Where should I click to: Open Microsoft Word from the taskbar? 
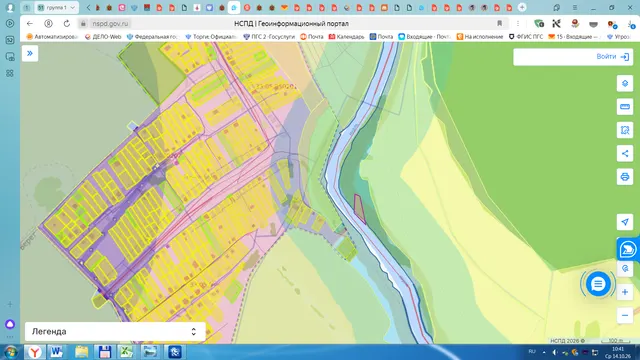pos(57,352)
